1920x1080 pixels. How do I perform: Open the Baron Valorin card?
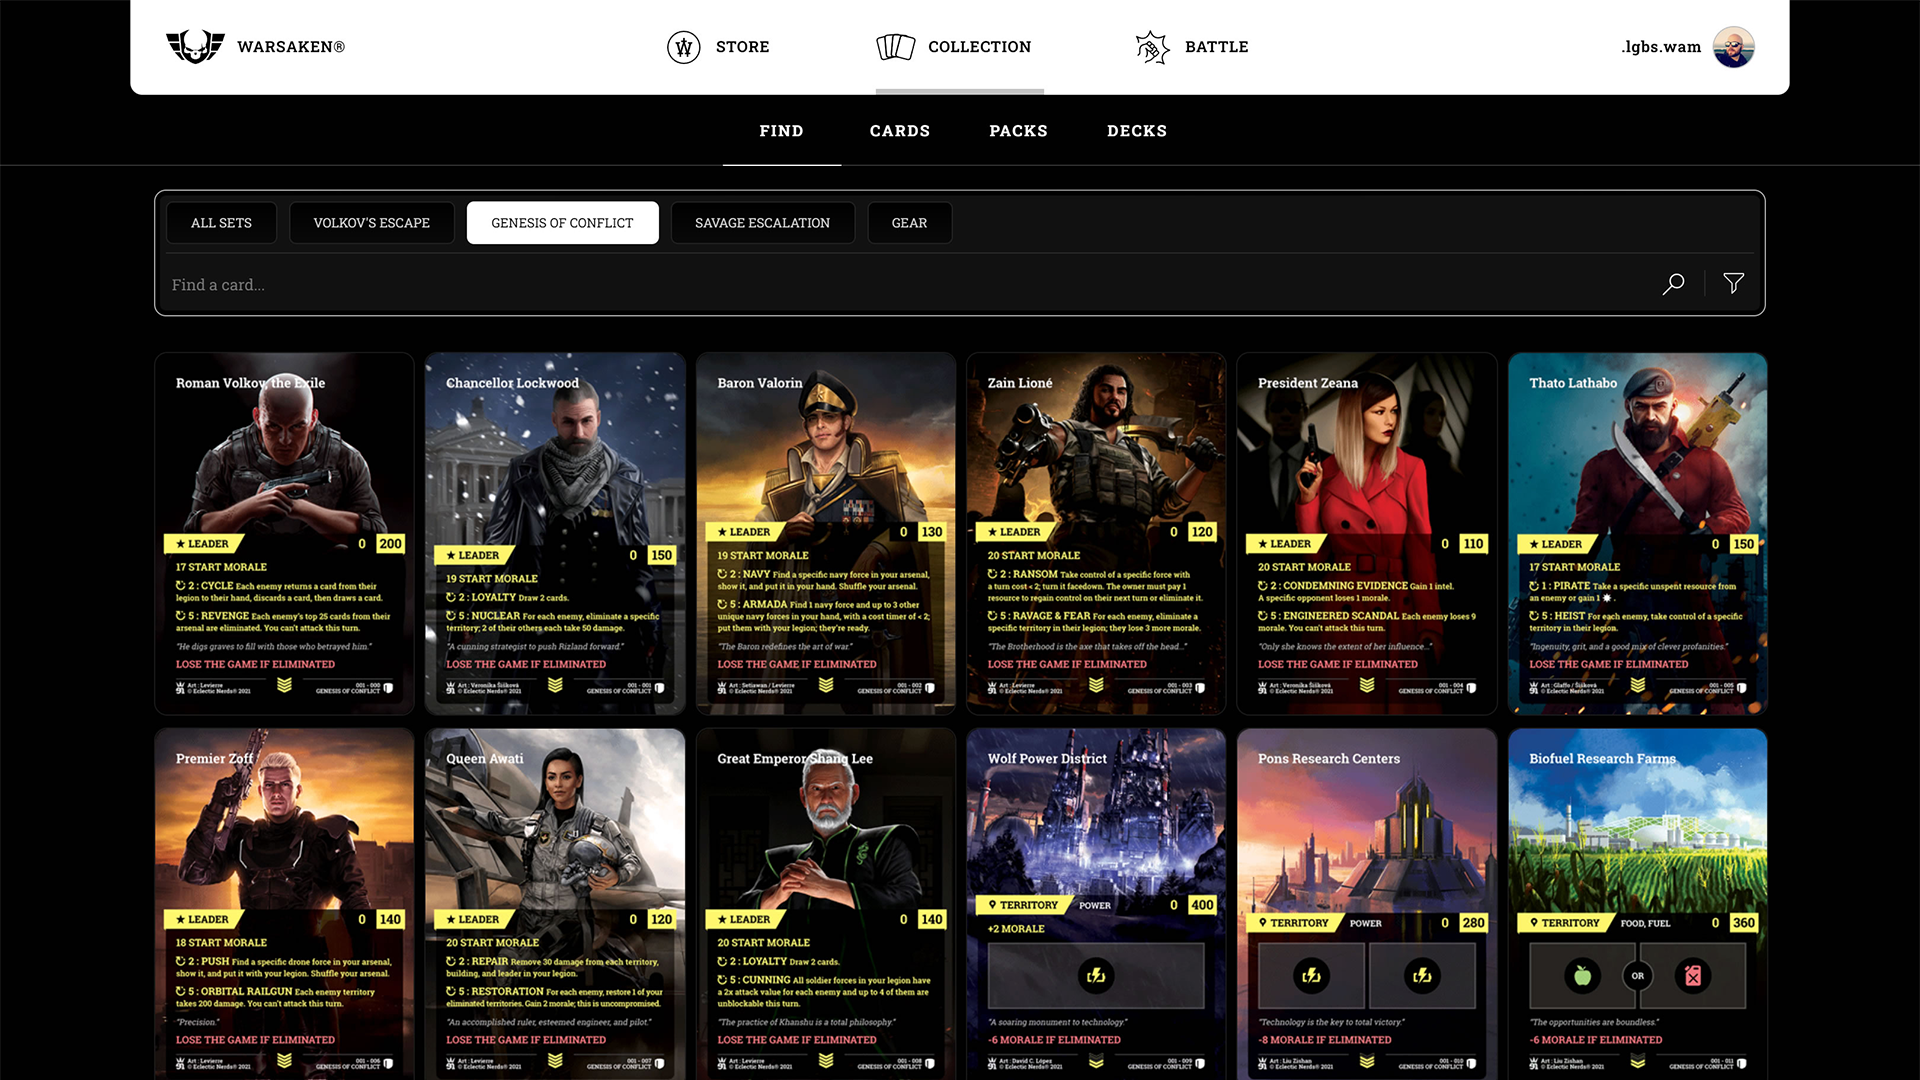coord(825,533)
